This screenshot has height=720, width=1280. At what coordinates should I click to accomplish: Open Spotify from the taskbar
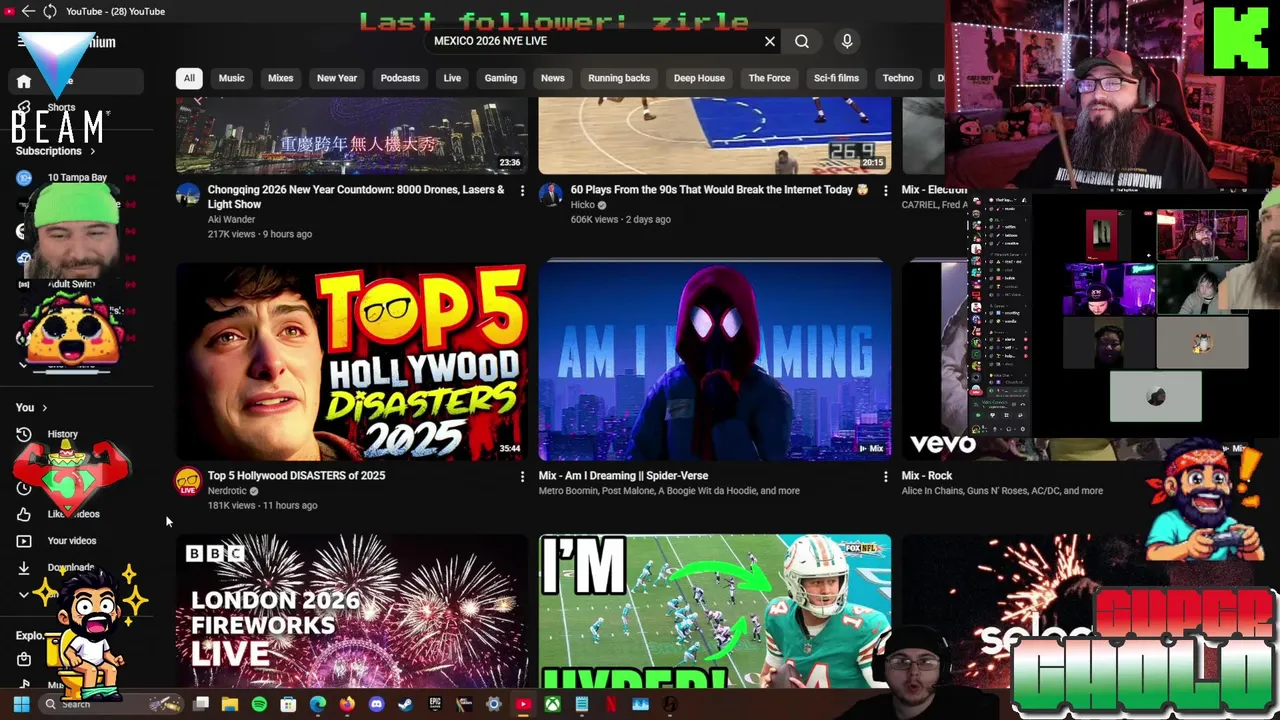[259, 704]
